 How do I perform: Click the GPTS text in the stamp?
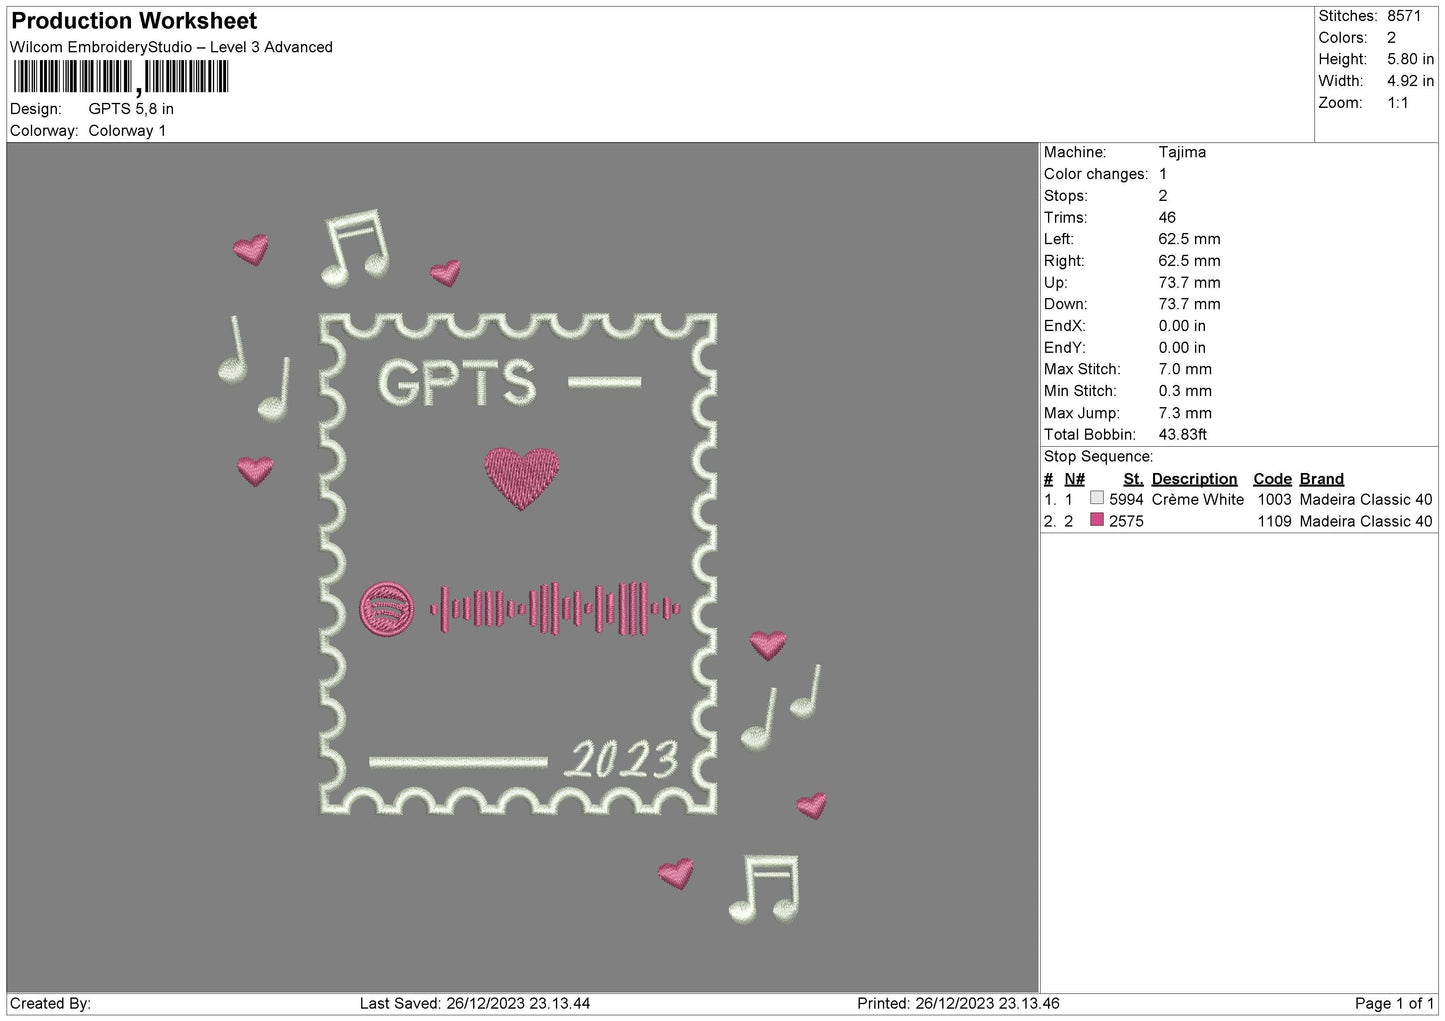click(457, 382)
